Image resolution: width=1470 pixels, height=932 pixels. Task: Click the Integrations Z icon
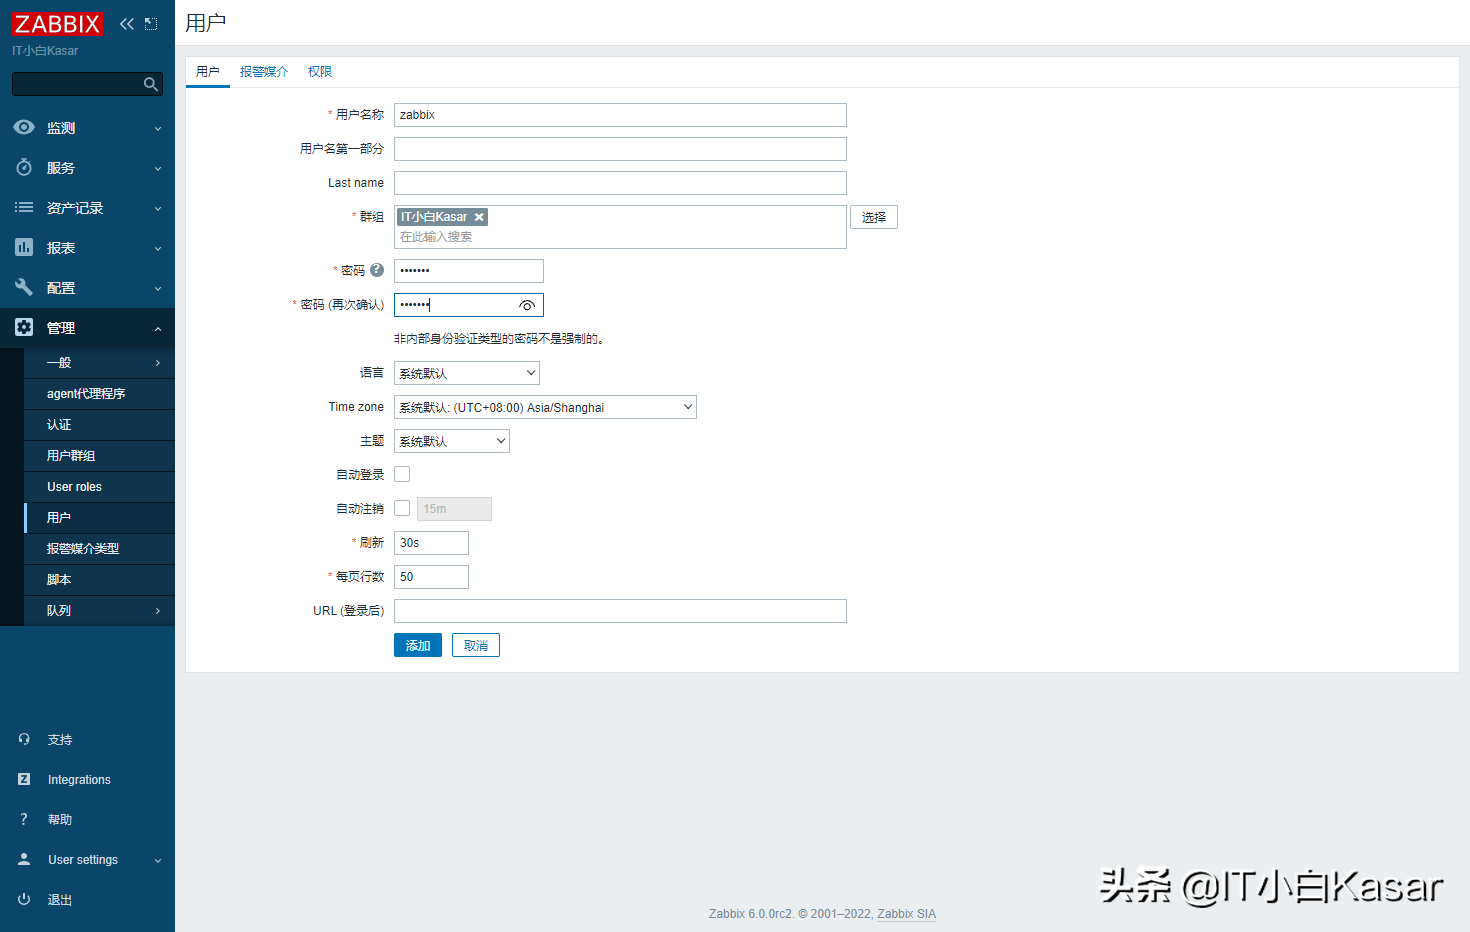coord(24,779)
